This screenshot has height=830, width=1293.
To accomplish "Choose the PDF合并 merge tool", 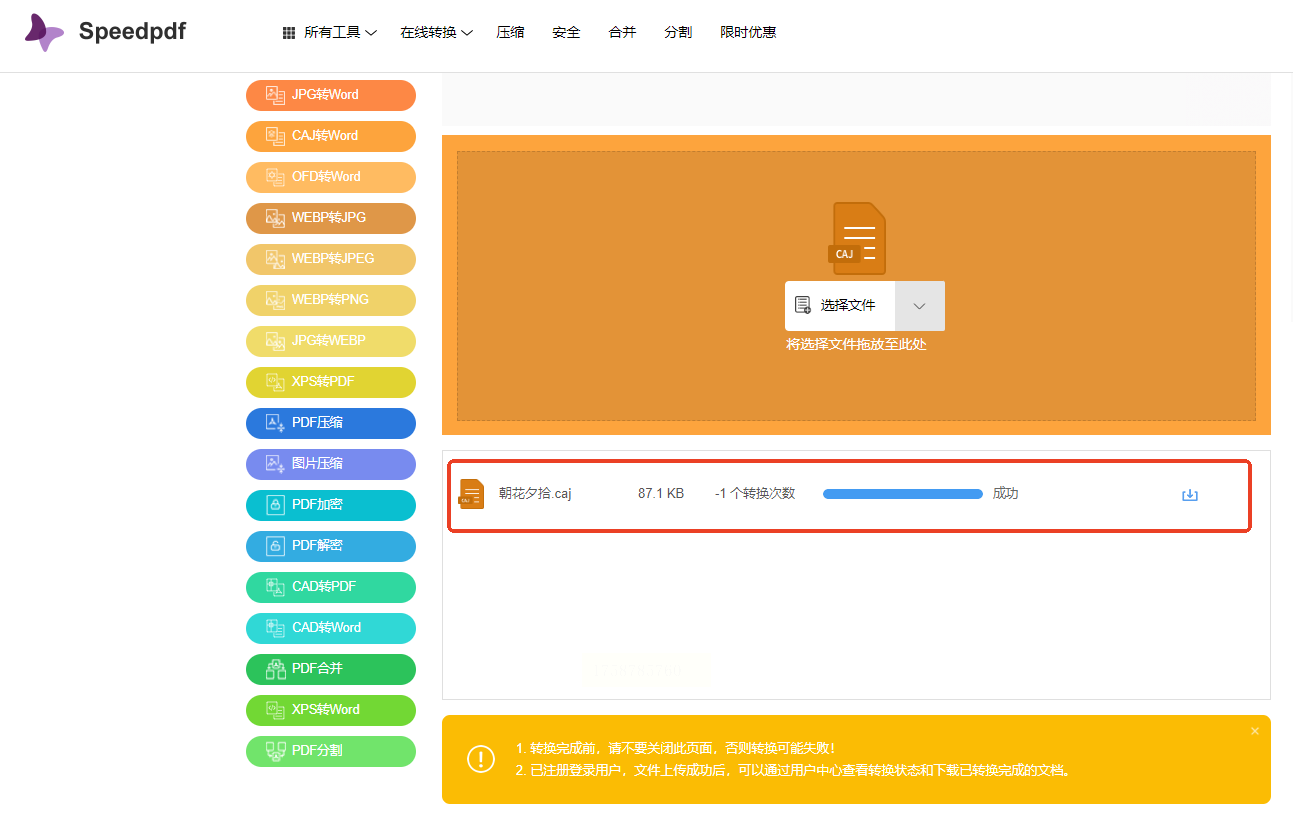I will [x=330, y=669].
